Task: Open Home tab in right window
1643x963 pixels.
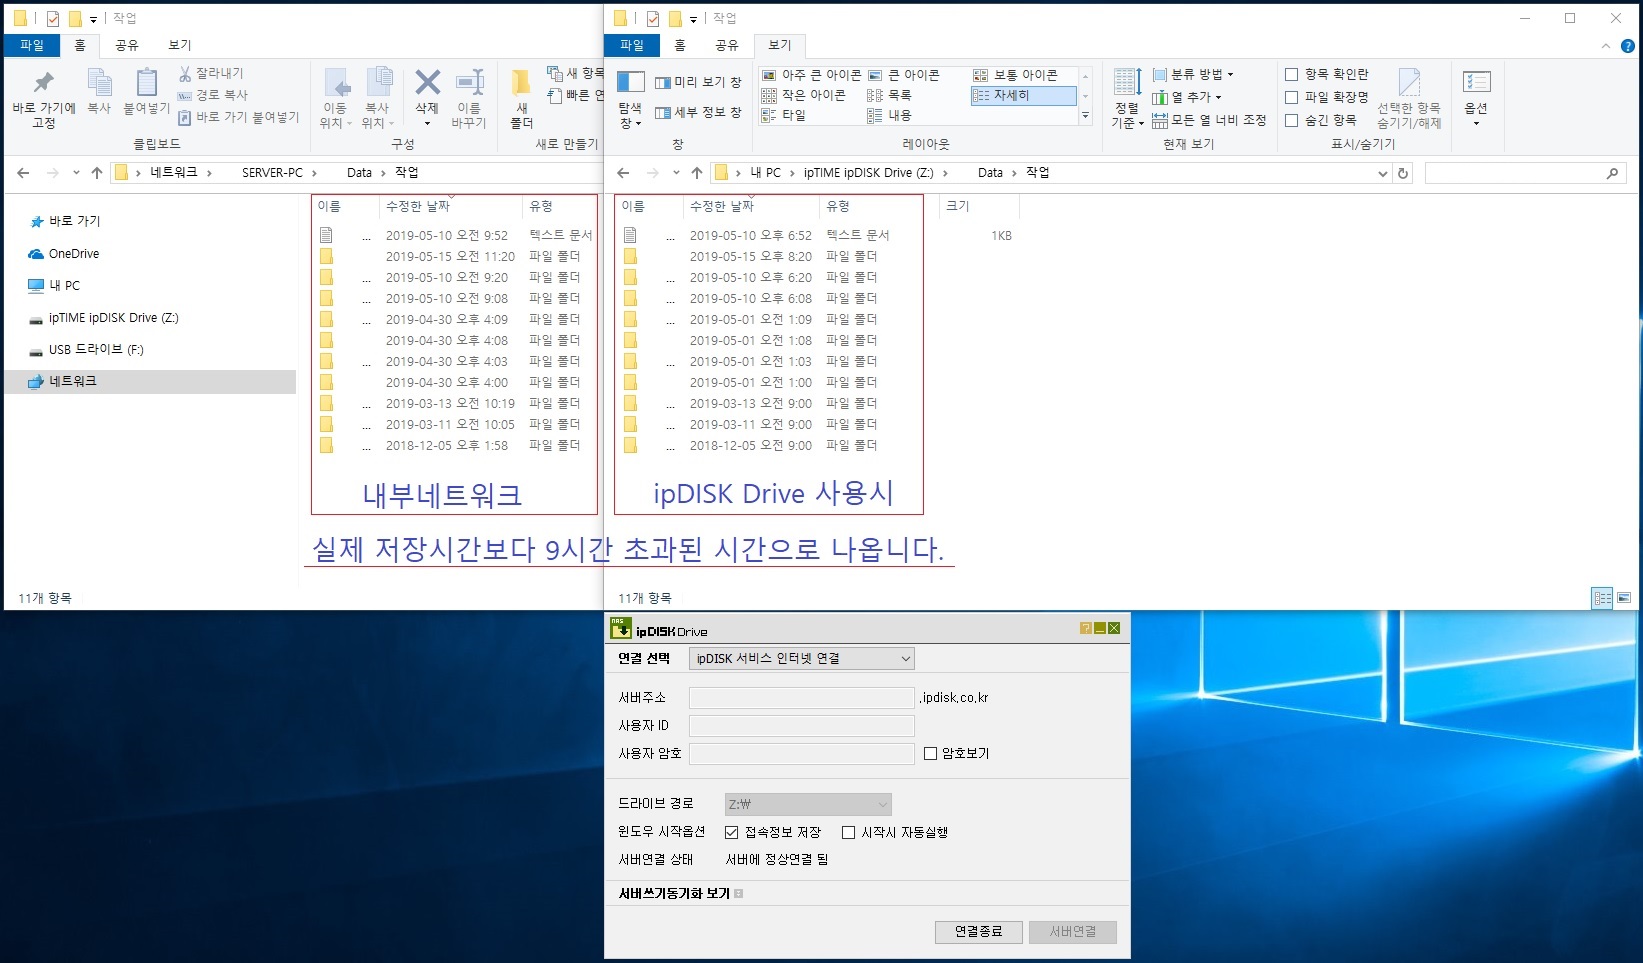Action: [680, 45]
